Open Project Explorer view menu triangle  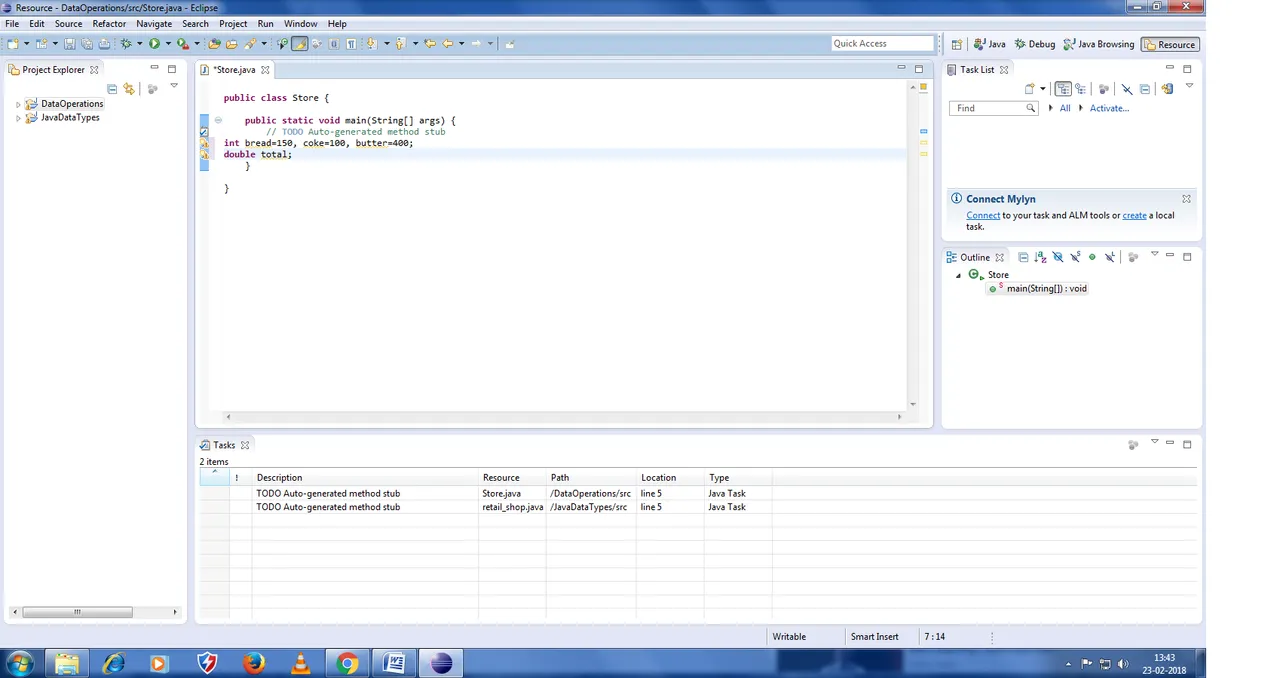point(173,86)
